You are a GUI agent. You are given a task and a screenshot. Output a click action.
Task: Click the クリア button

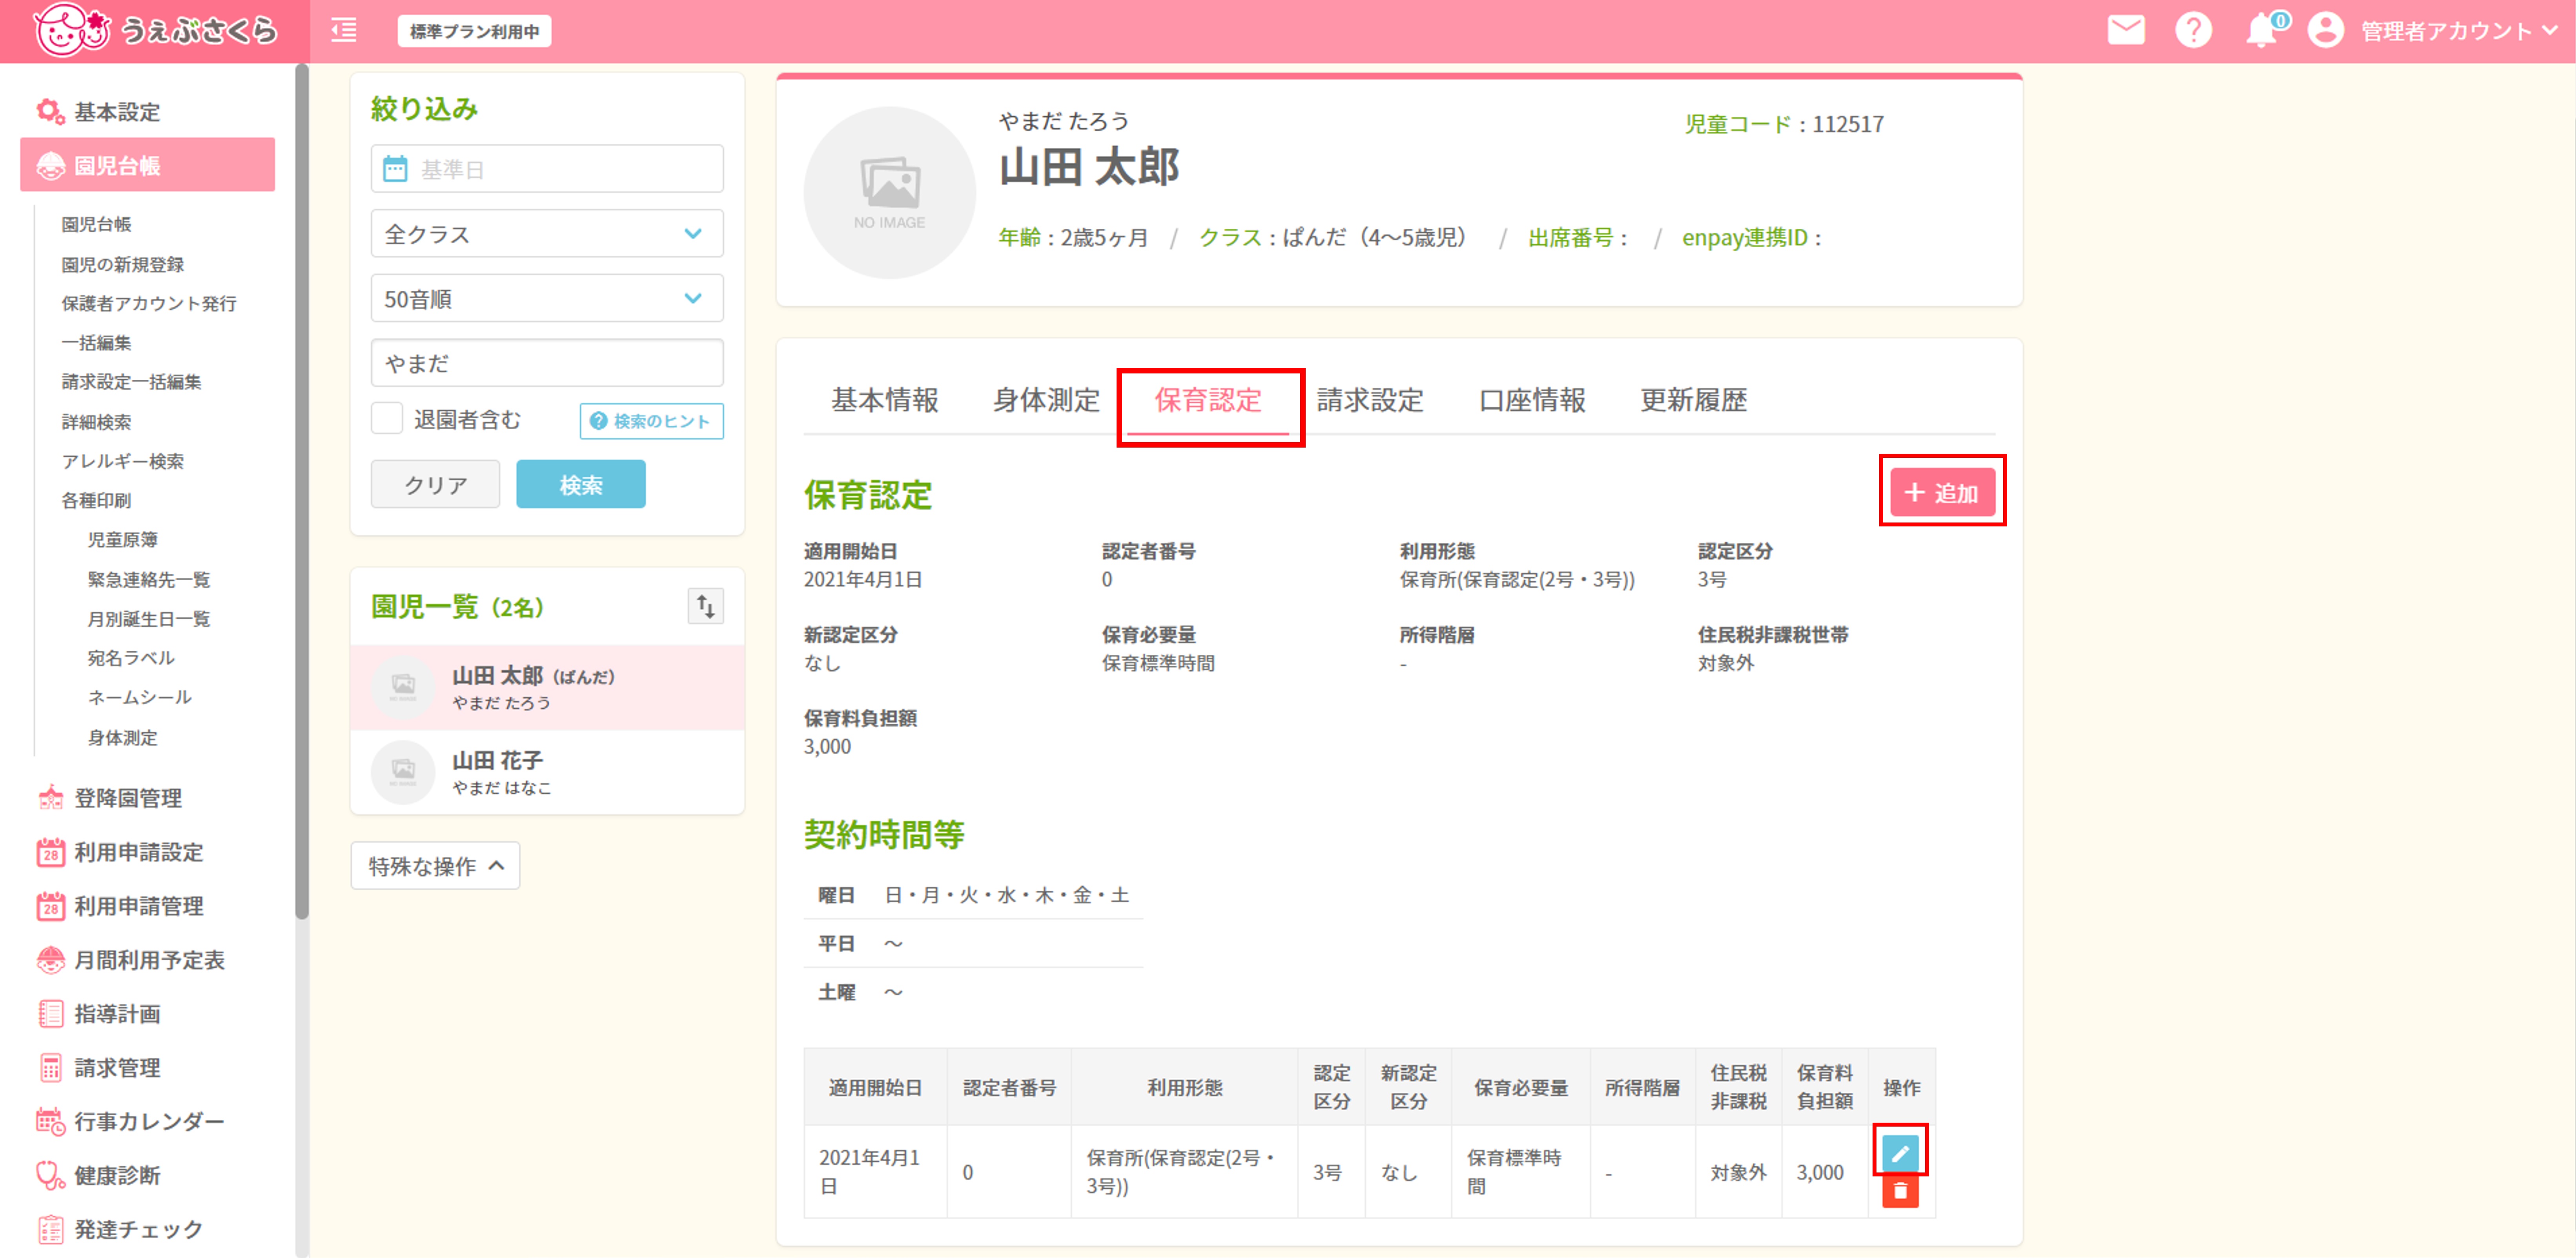click(x=435, y=485)
